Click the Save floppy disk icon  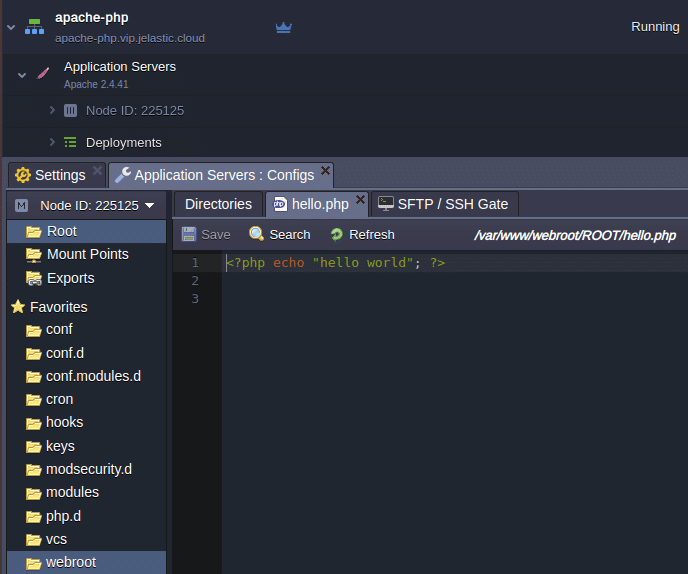point(189,234)
